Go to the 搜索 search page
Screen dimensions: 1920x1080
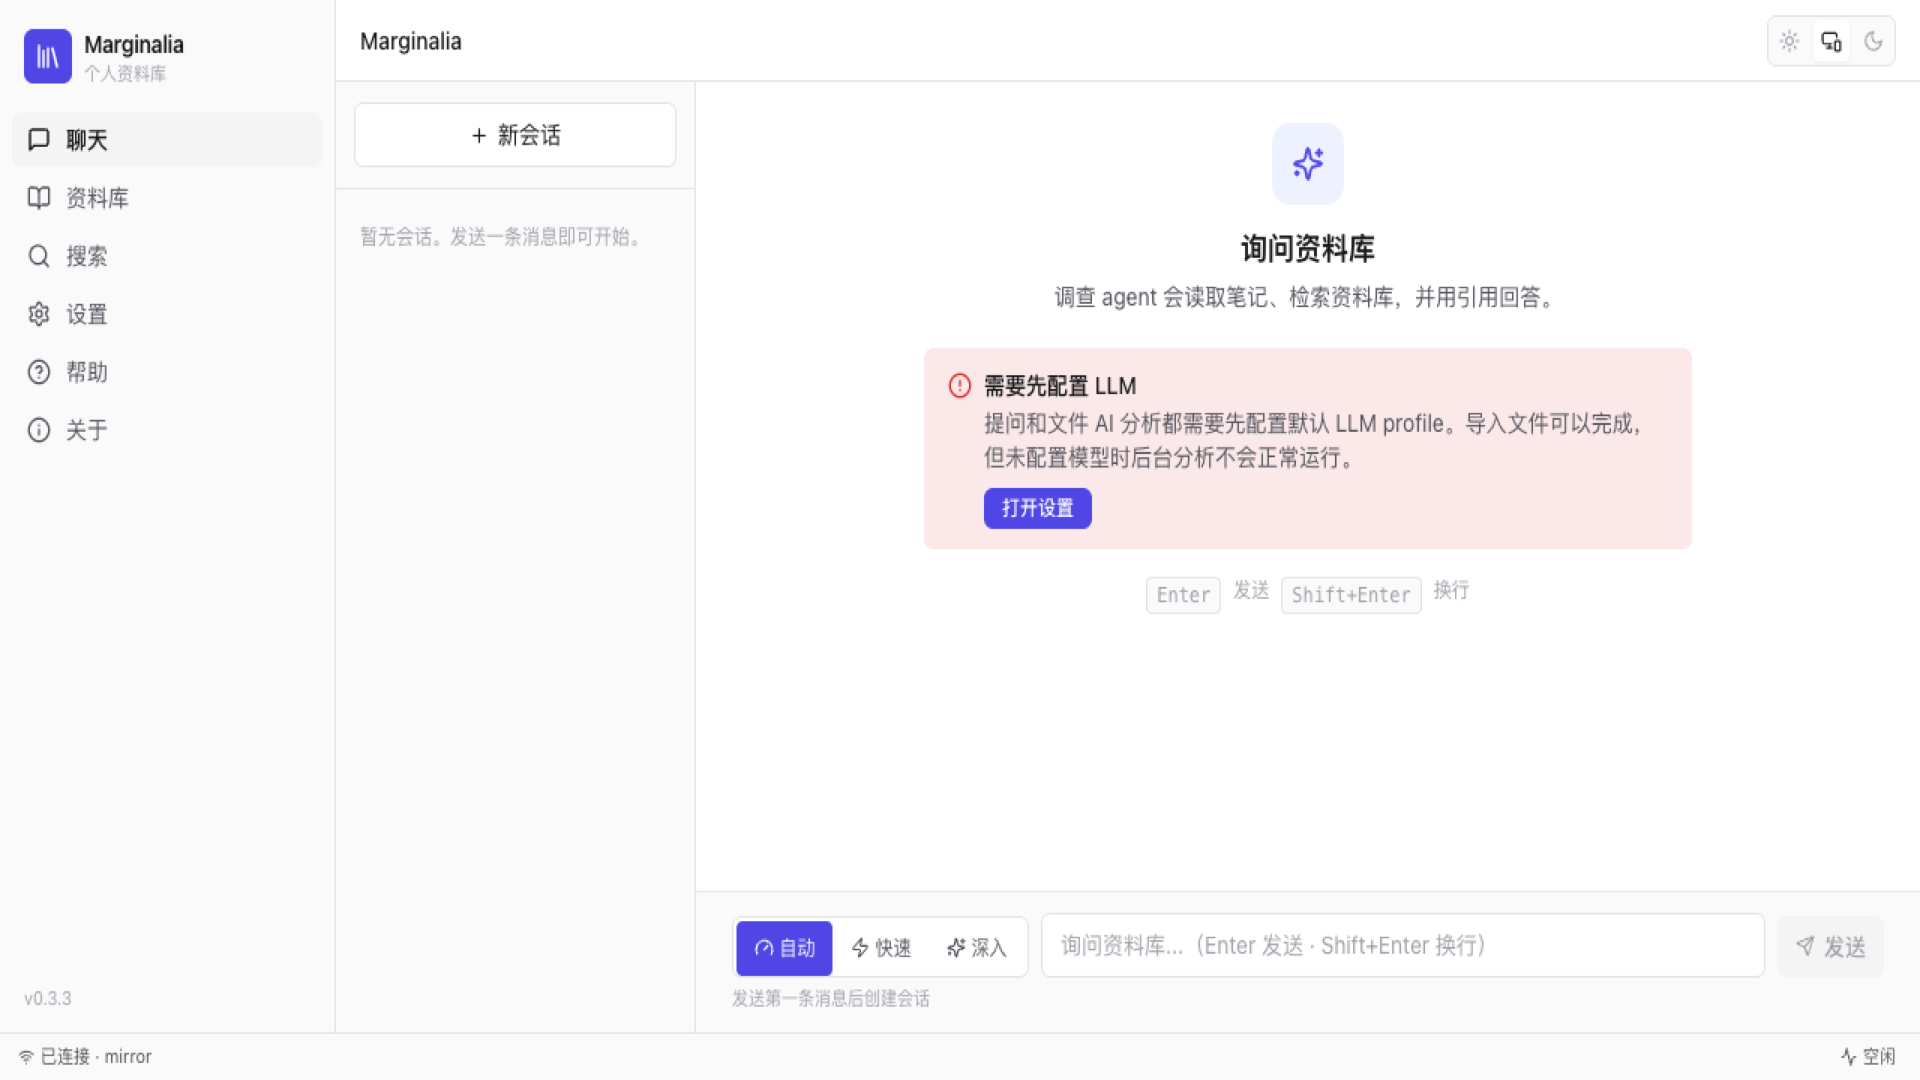[167, 256]
